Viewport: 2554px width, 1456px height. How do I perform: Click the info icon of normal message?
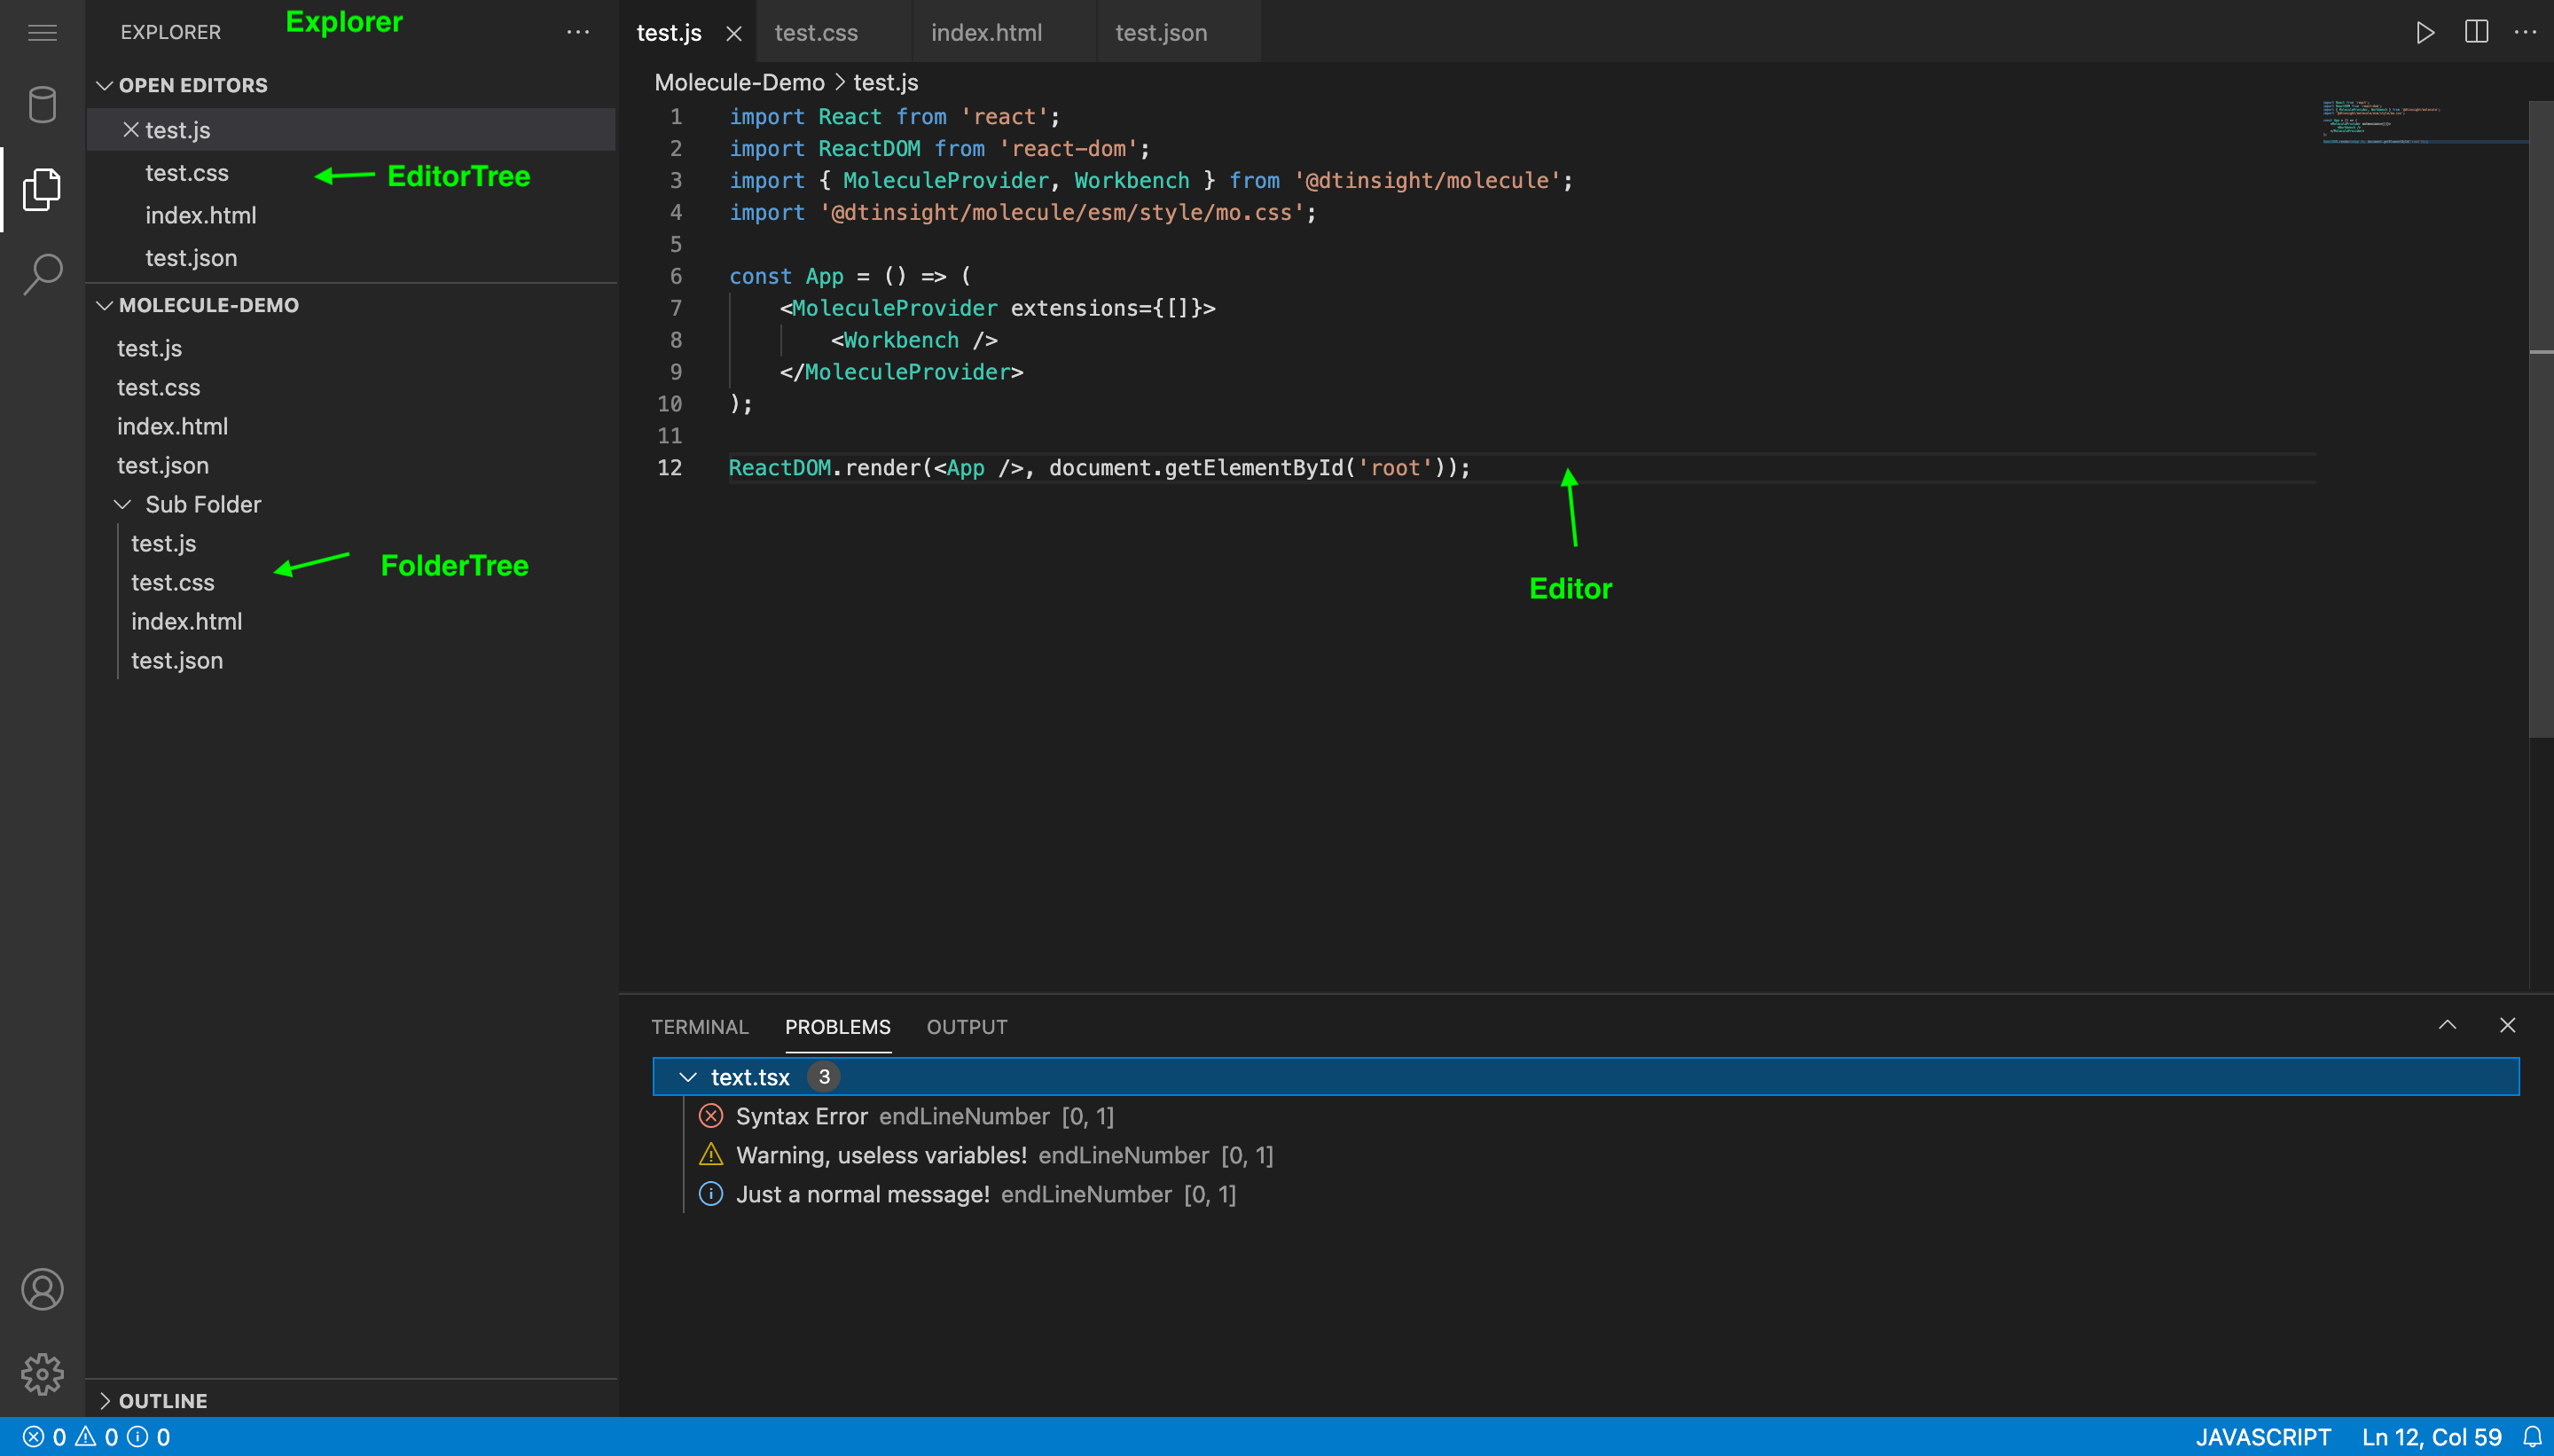711,1194
